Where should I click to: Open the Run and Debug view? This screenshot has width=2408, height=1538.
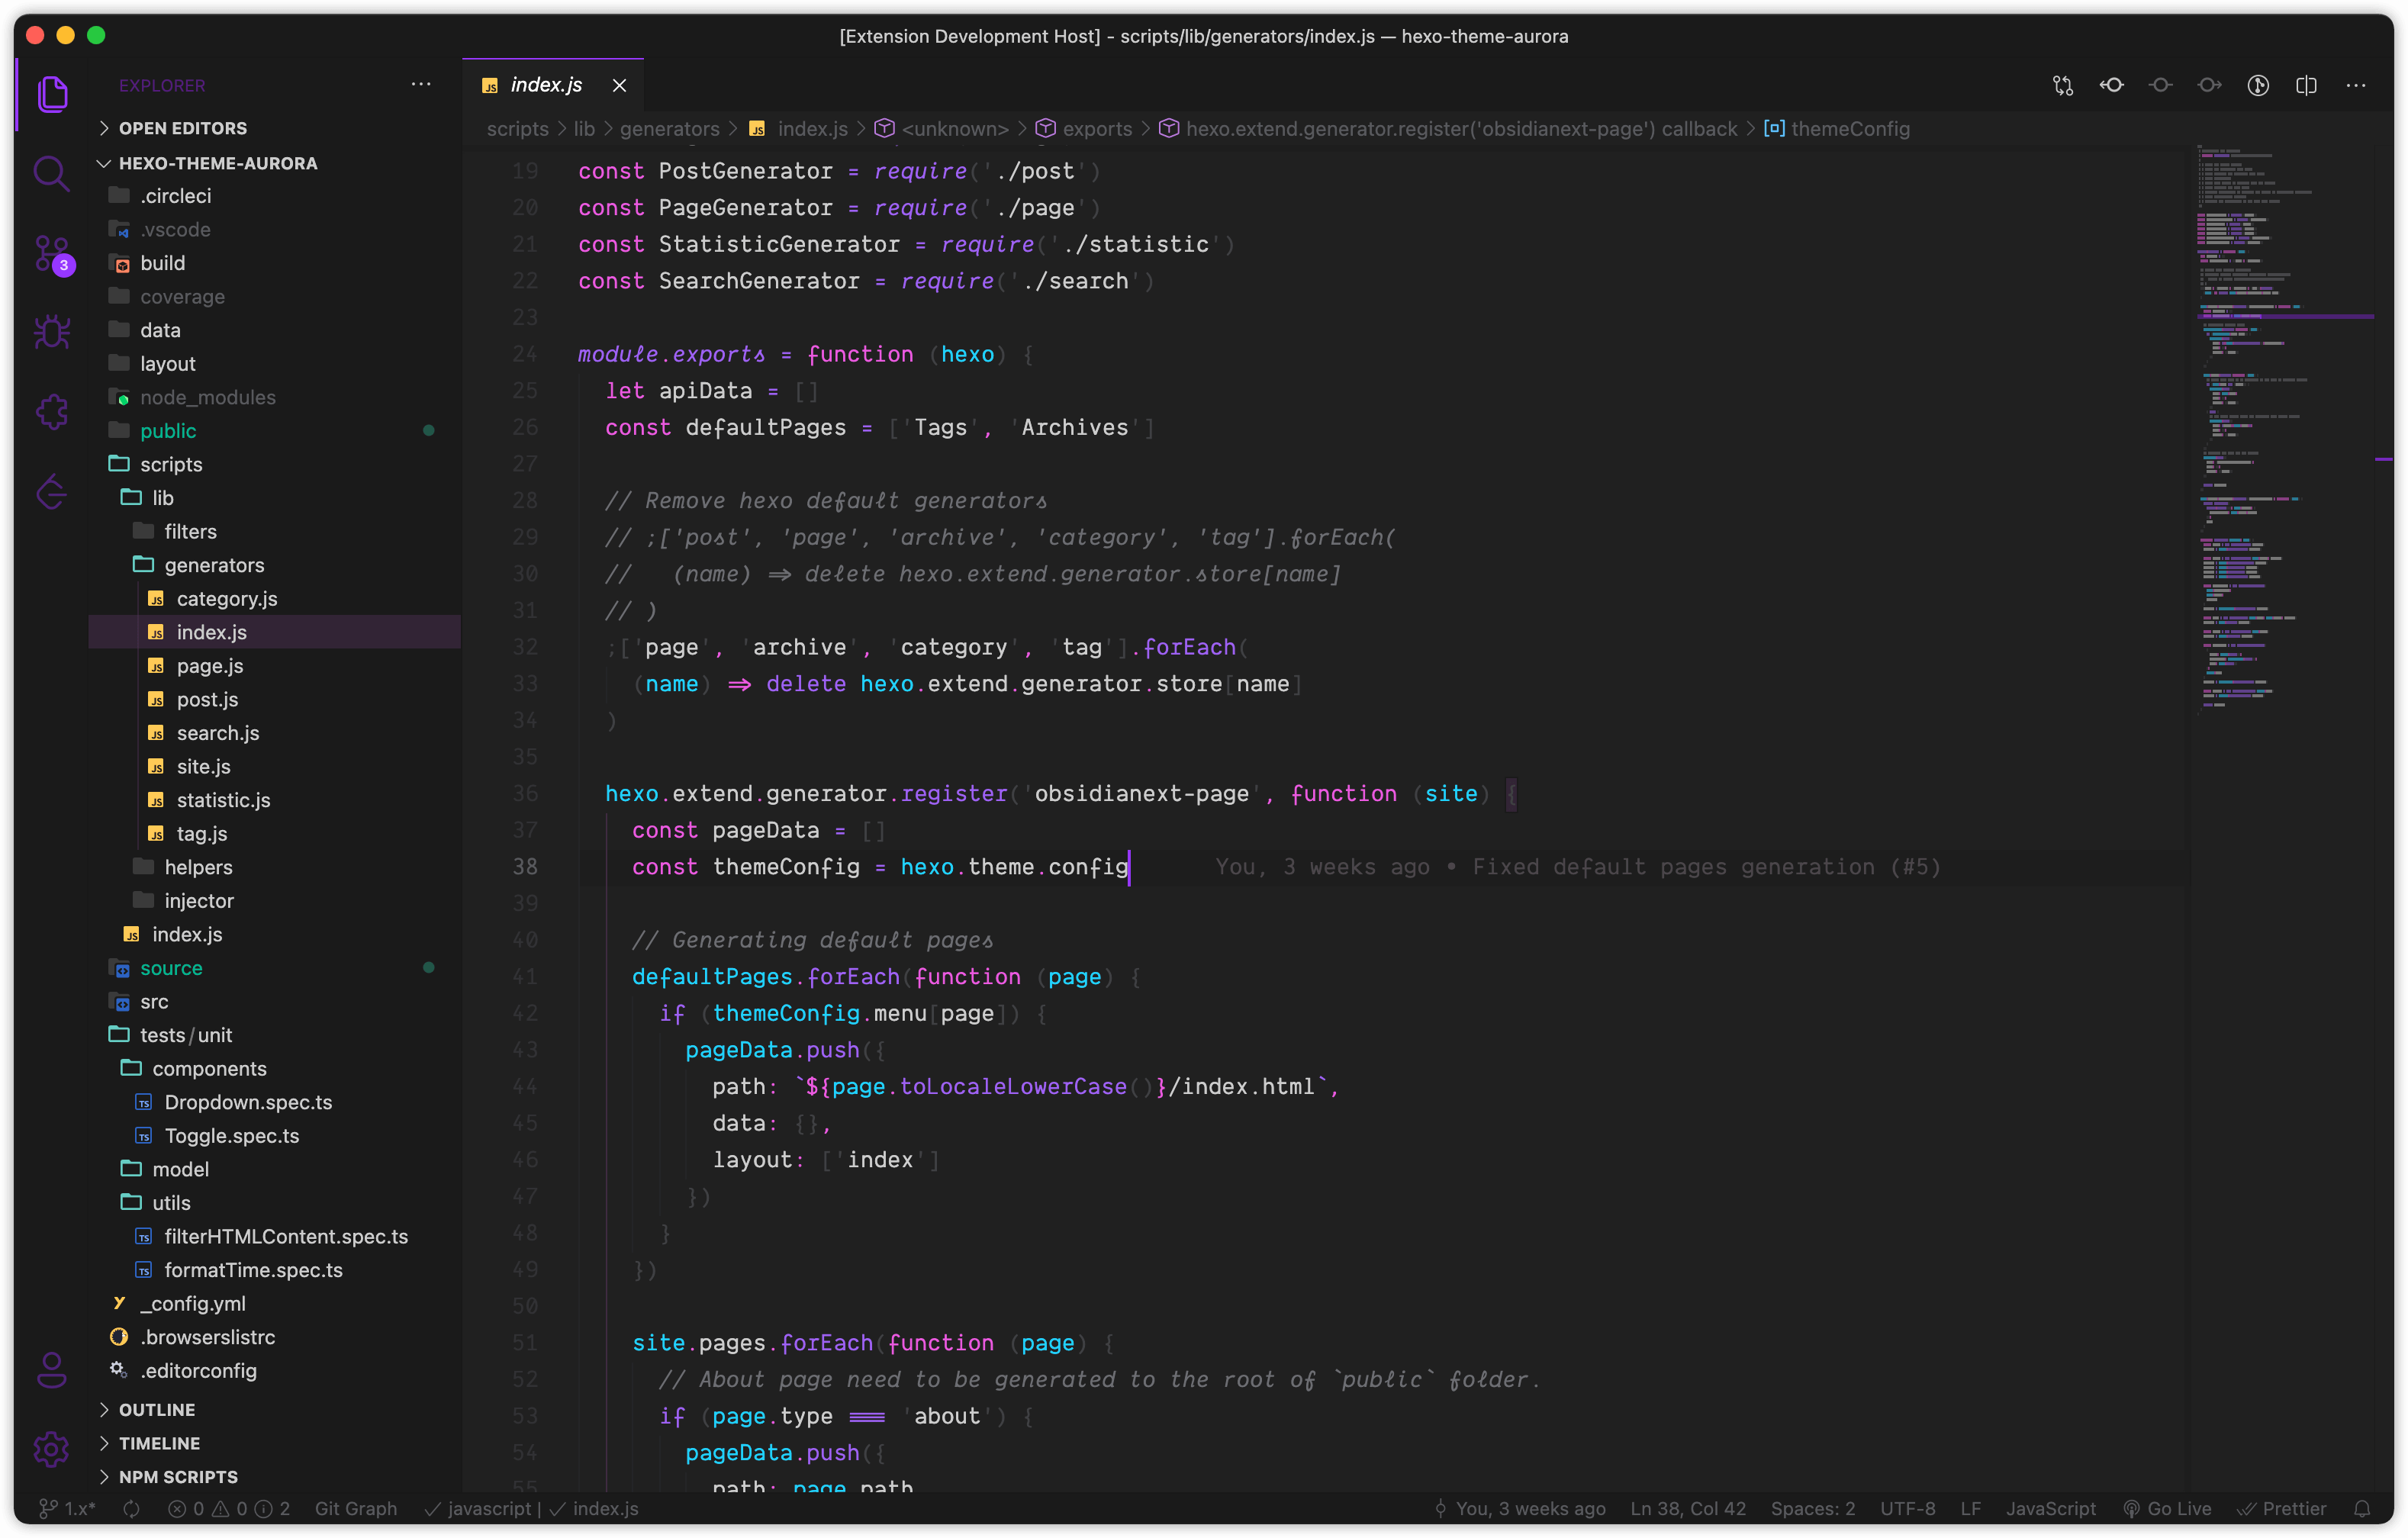pos(52,332)
